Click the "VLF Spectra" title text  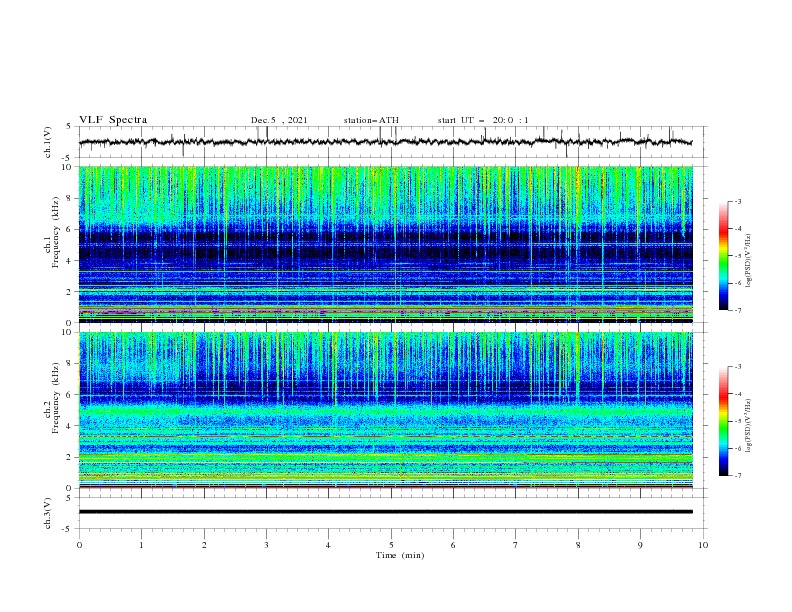click(113, 120)
